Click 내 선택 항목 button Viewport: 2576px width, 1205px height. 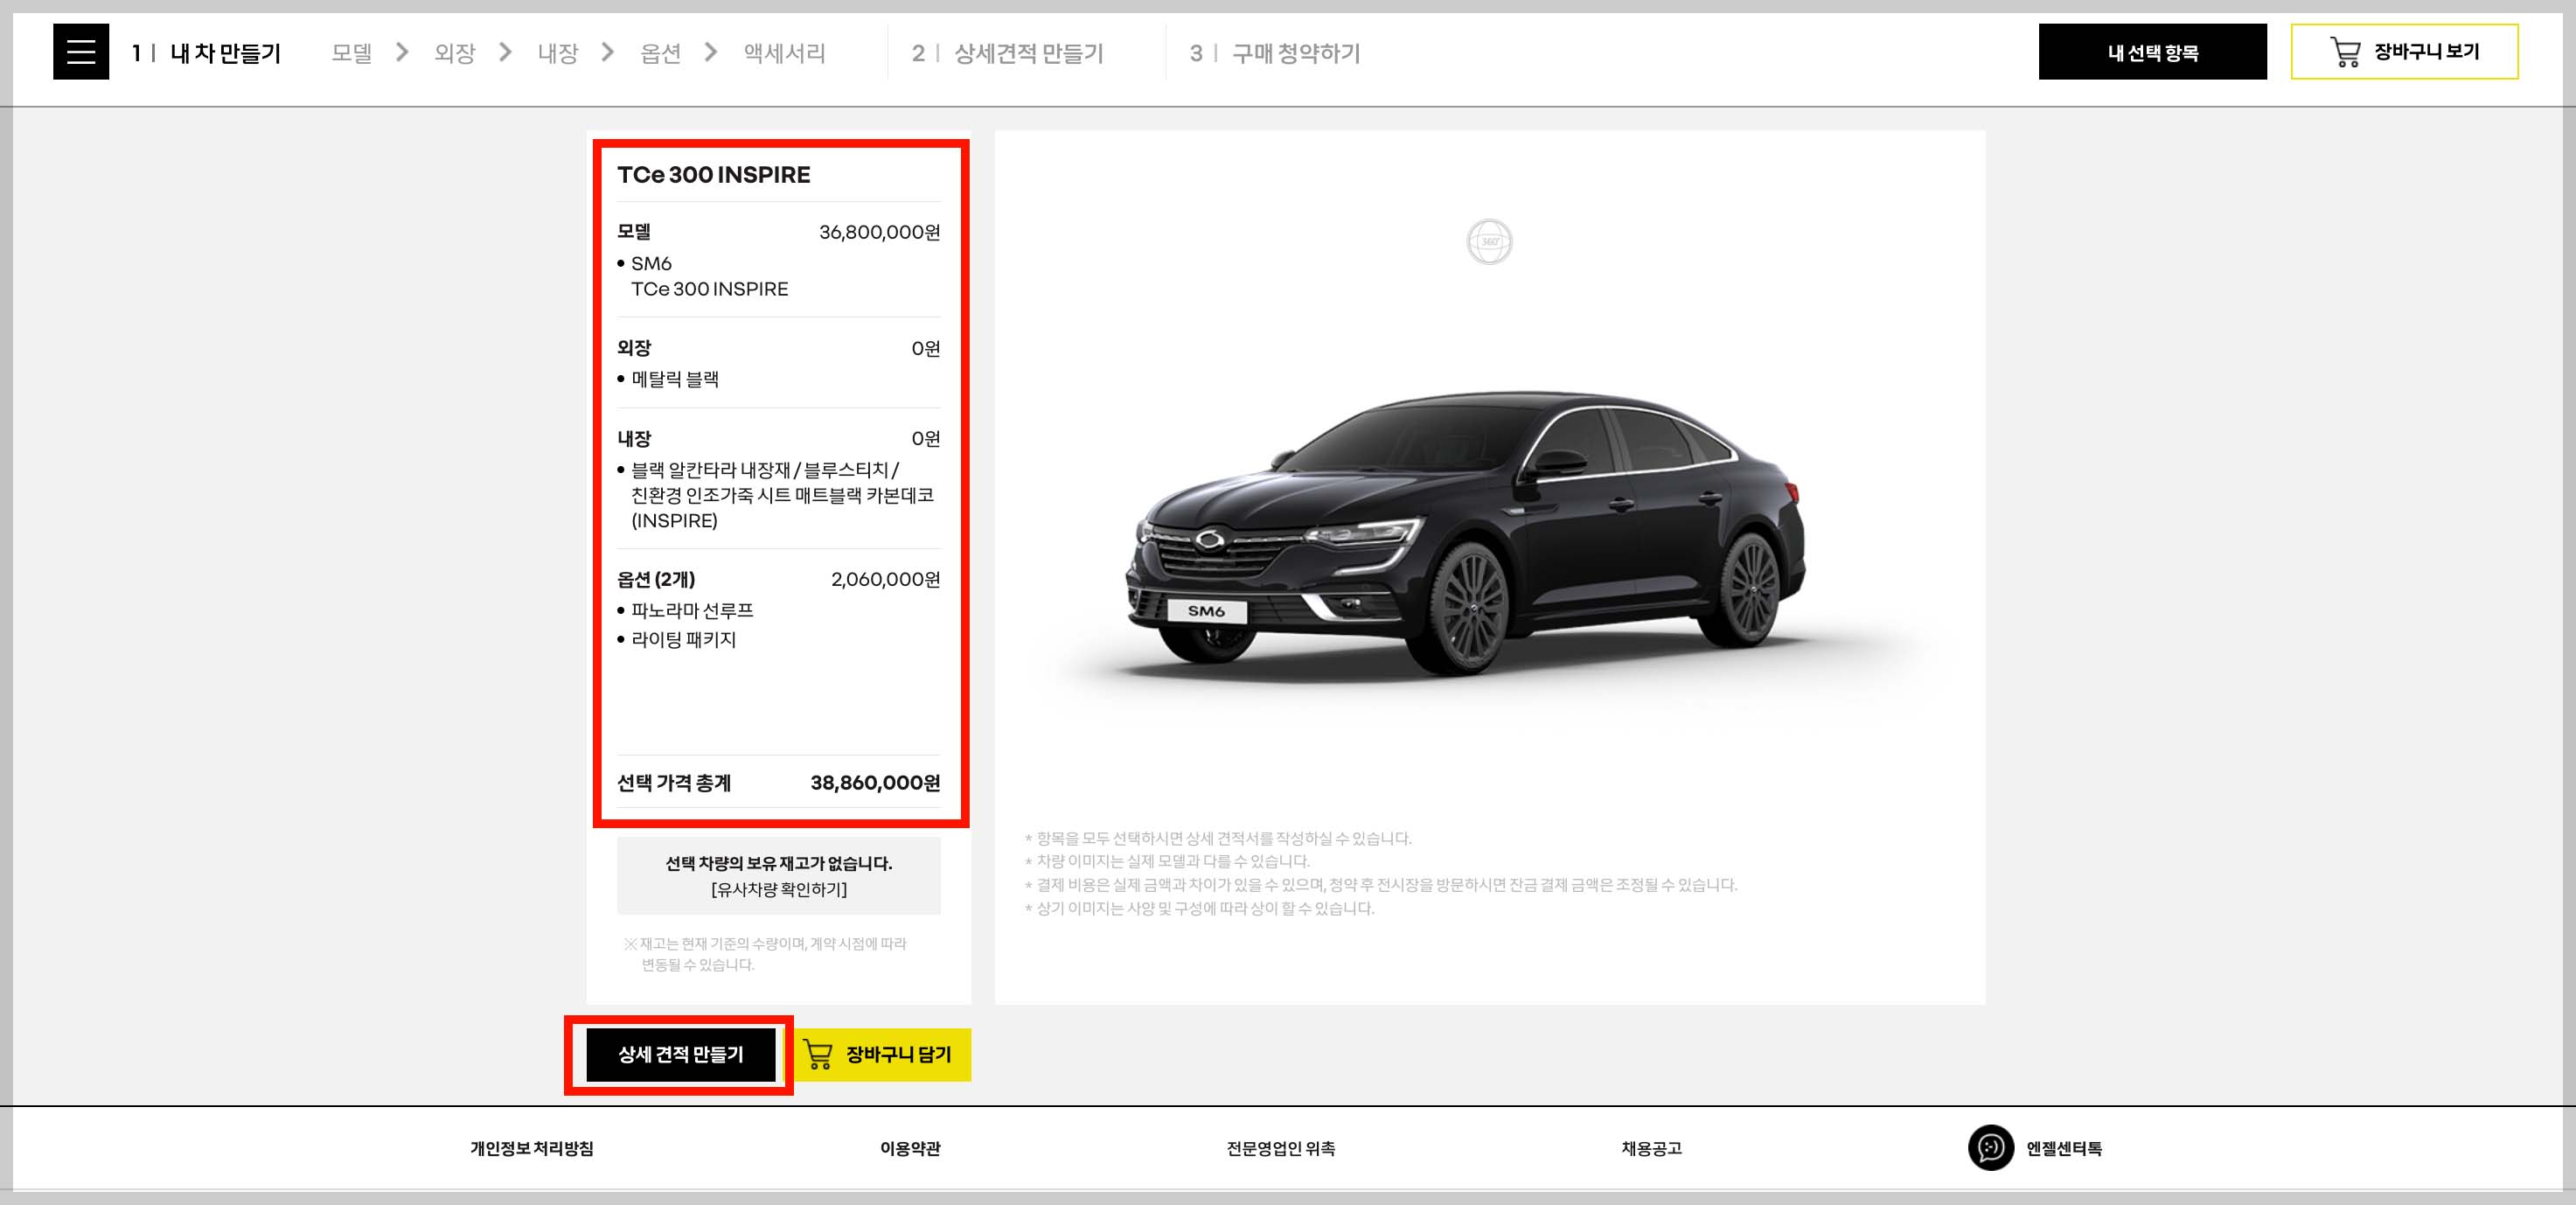pyautogui.click(x=2152, y=52)
